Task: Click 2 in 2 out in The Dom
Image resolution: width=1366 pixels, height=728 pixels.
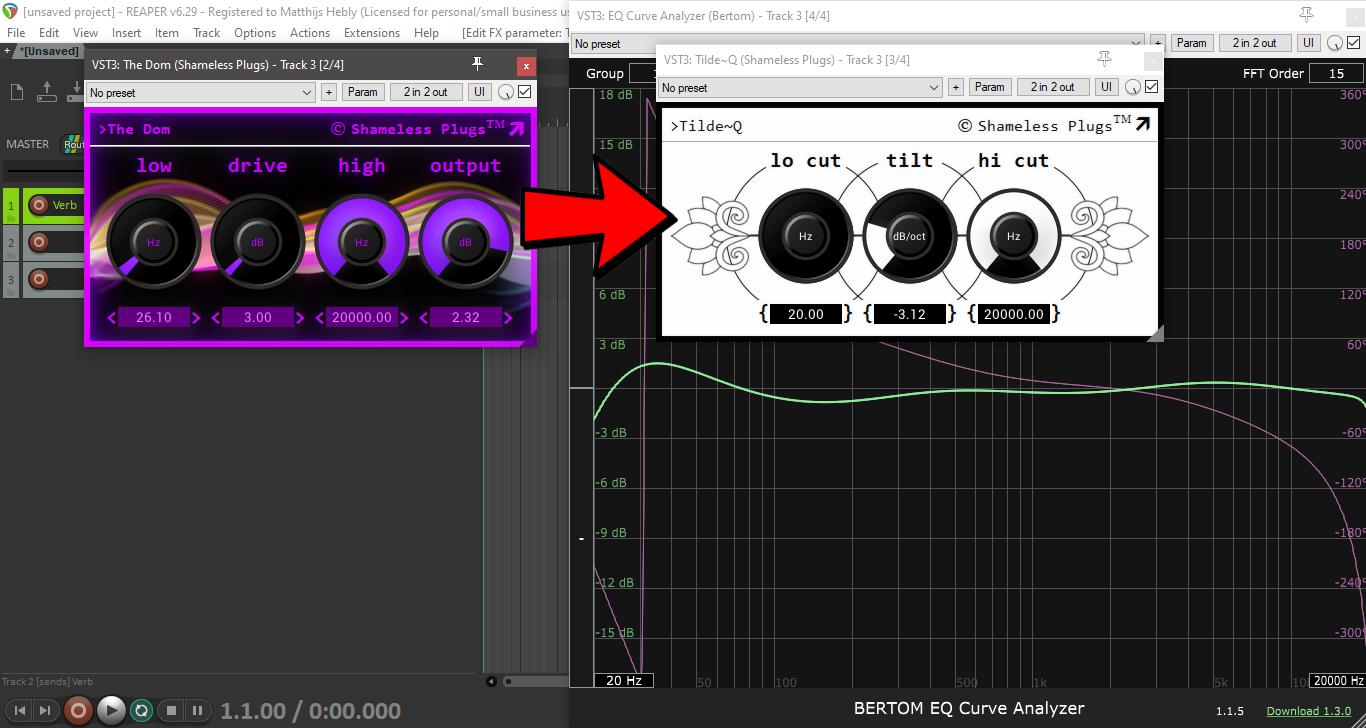Action: pos(426,92)
